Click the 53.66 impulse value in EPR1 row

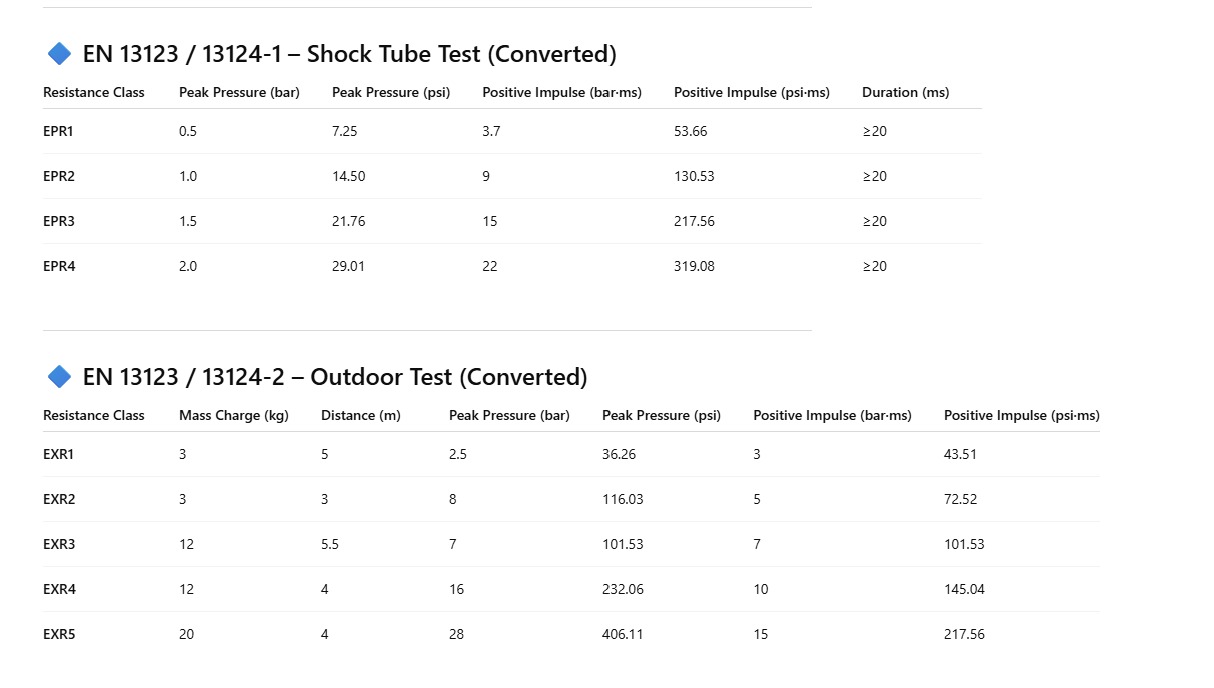click(690, 131)
